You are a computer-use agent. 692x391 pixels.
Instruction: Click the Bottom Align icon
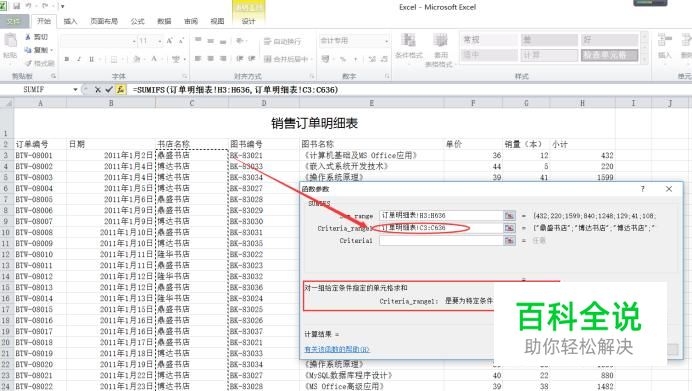[x=223, y=41]
